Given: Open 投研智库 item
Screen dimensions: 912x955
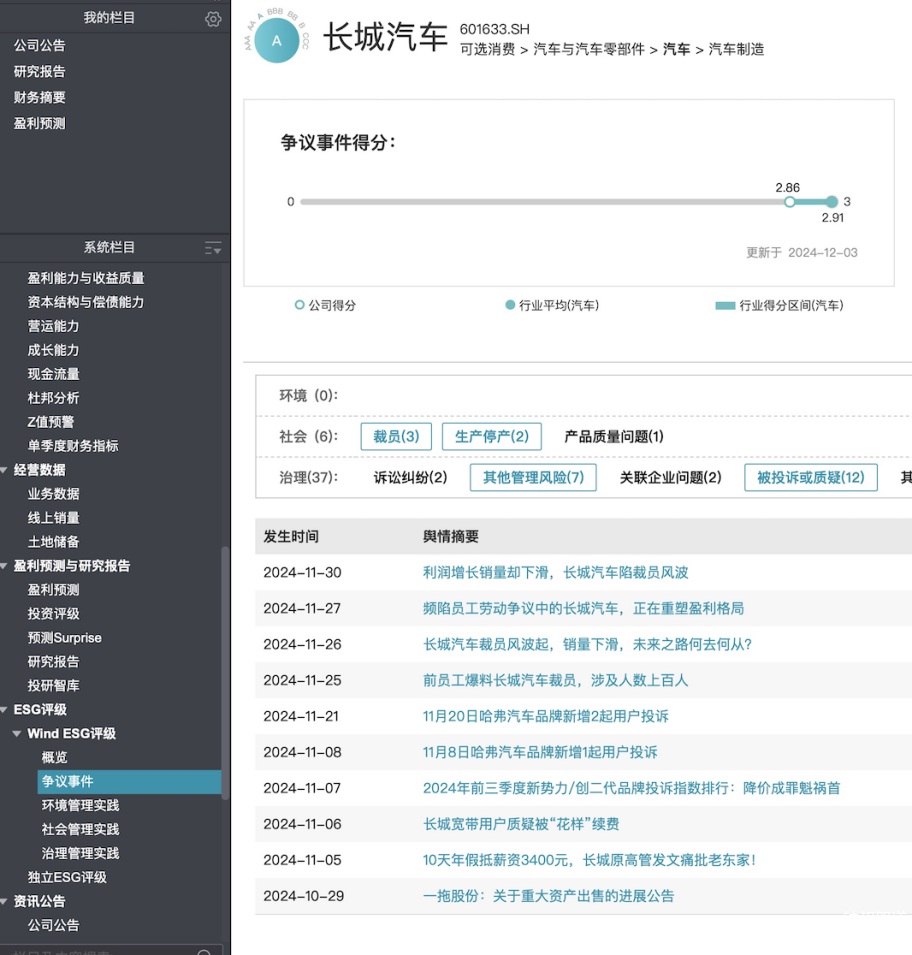Looking at the screenshot, I should coord(54,685).
